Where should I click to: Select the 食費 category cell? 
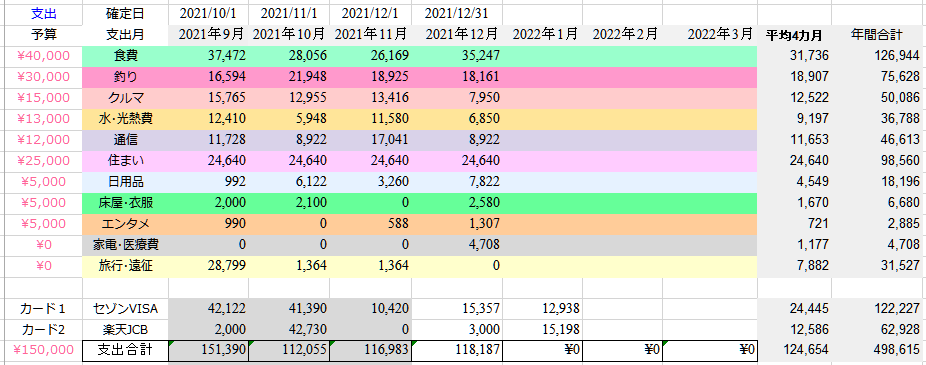pyautogui.click(x=125, y=56)
